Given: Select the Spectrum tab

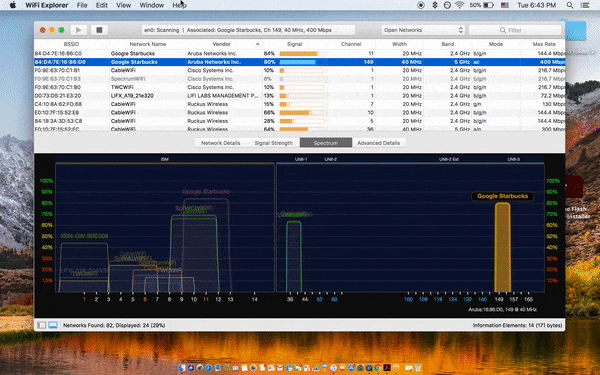Looking at the screenshot, I should click(326, 143).
